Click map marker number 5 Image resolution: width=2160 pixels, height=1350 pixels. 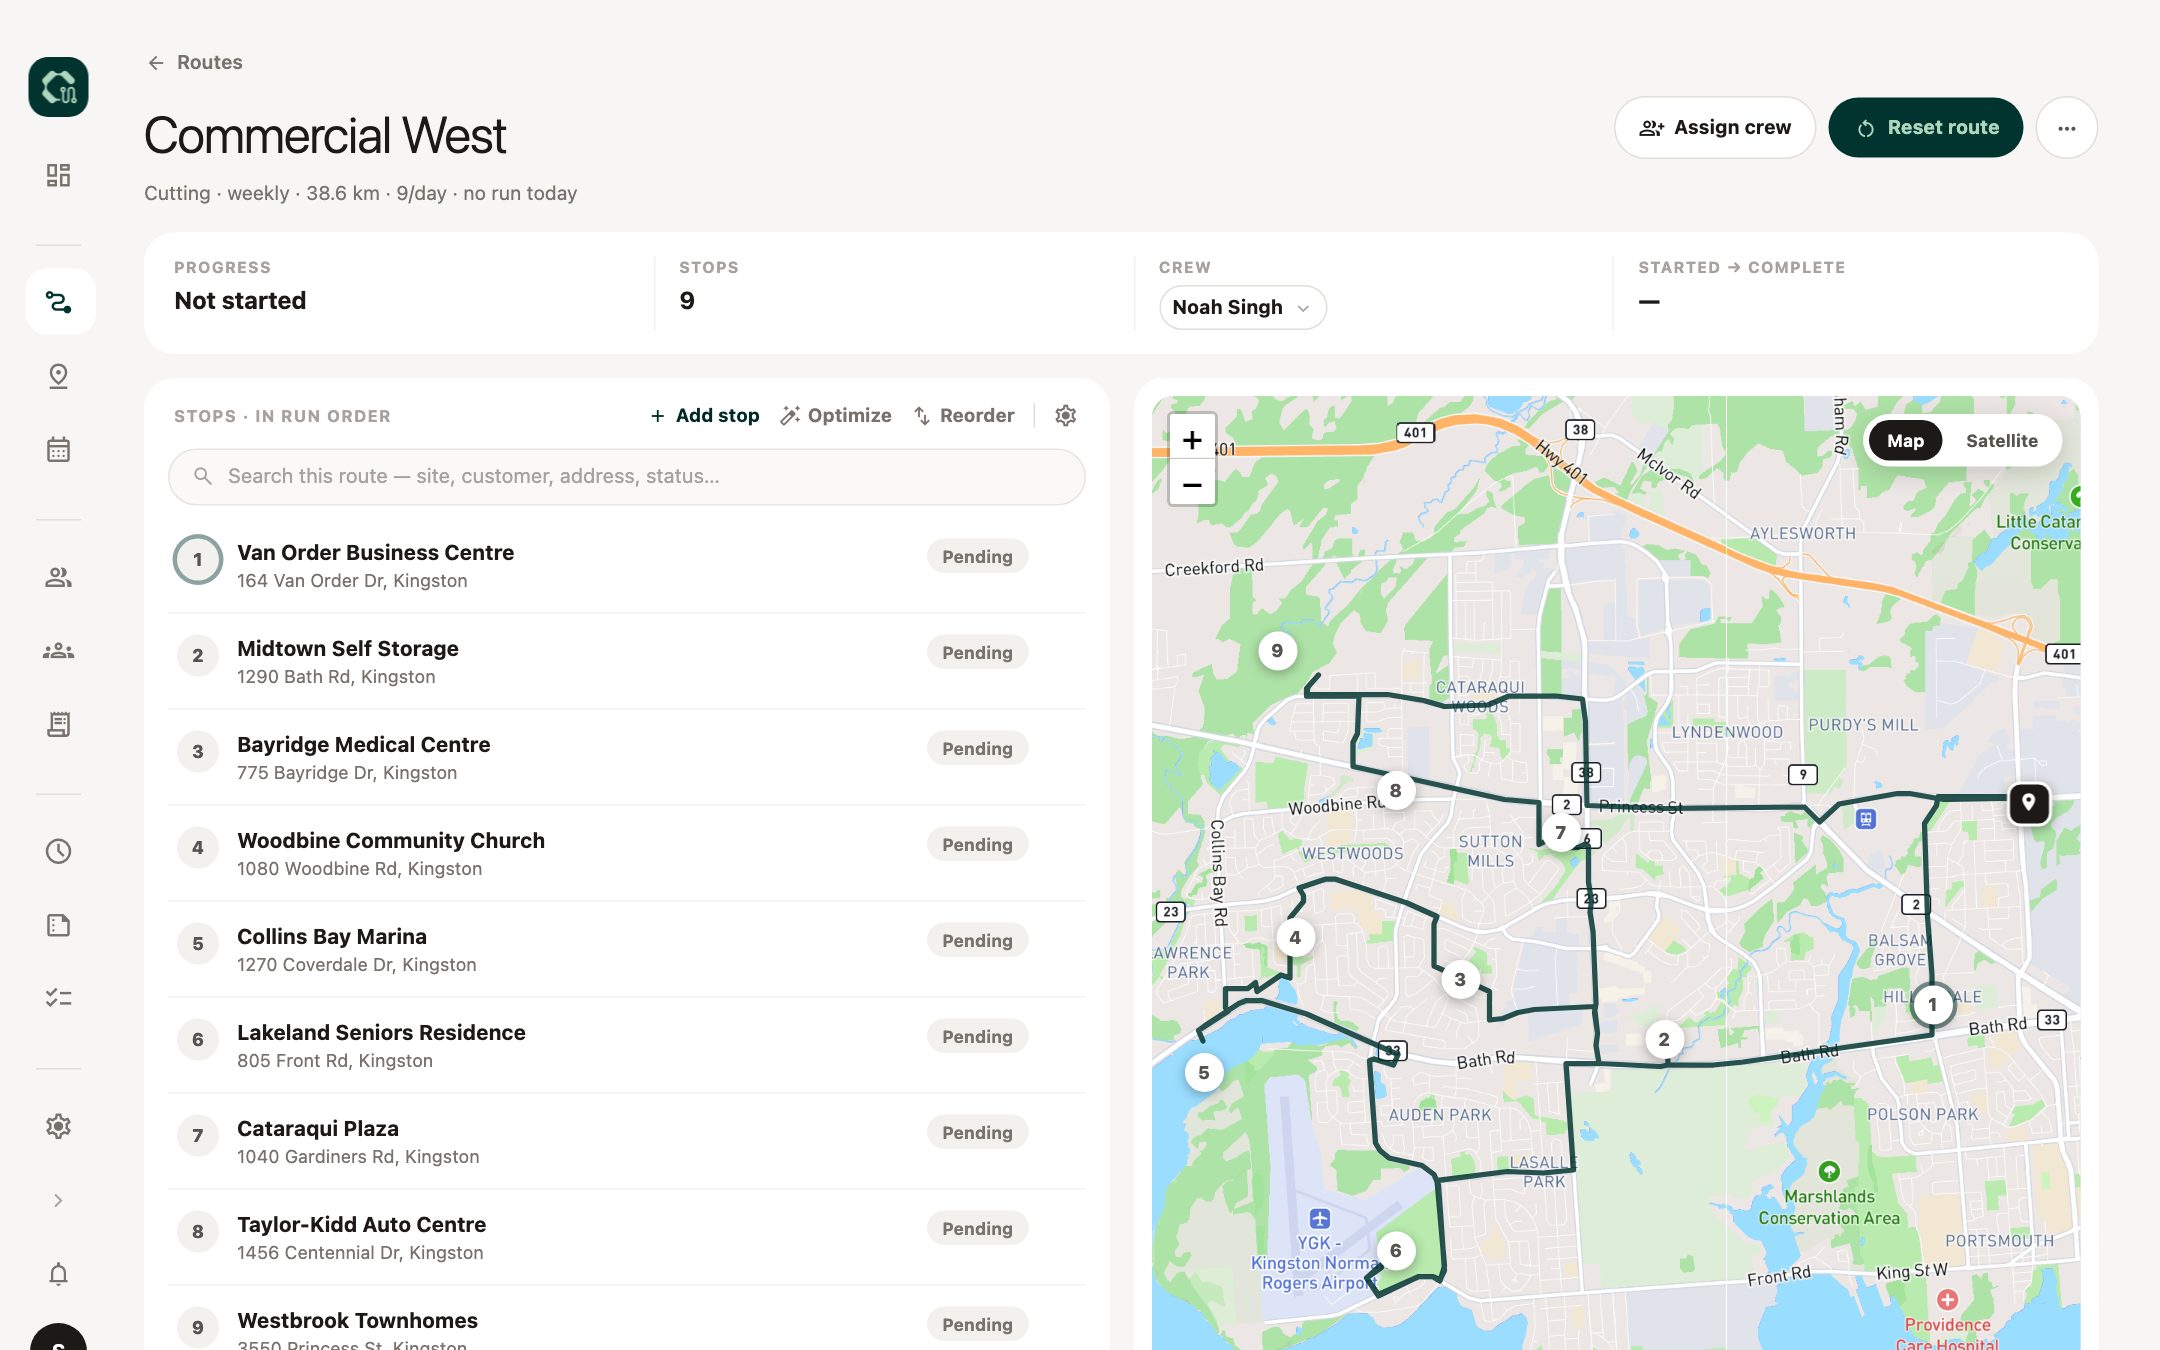tap(1204, 1073)
